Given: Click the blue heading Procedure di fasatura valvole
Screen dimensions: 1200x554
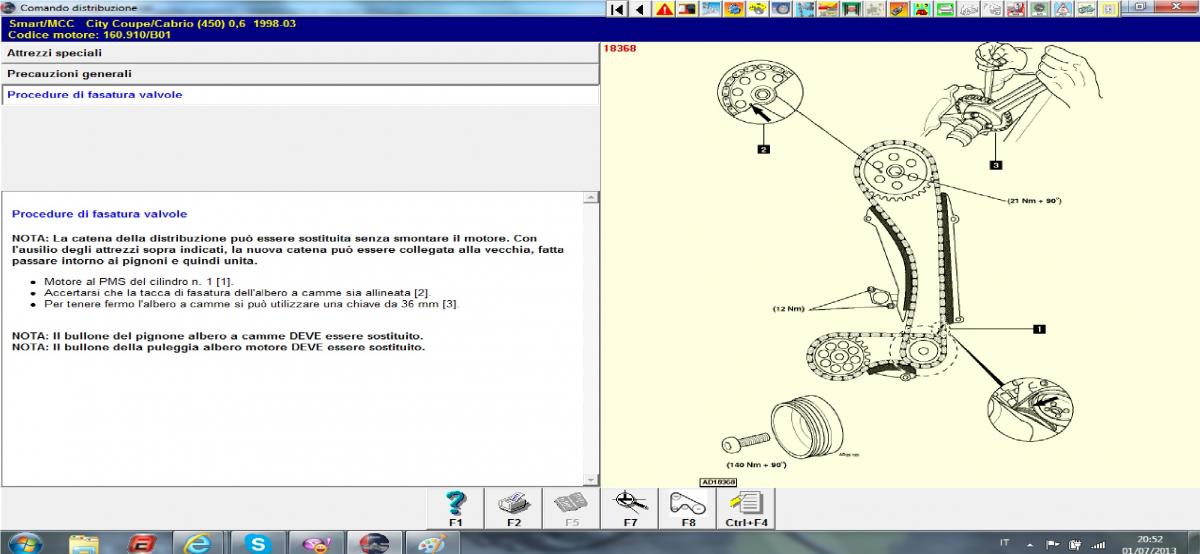Looking at the screenshot, I should coord(99,214).
